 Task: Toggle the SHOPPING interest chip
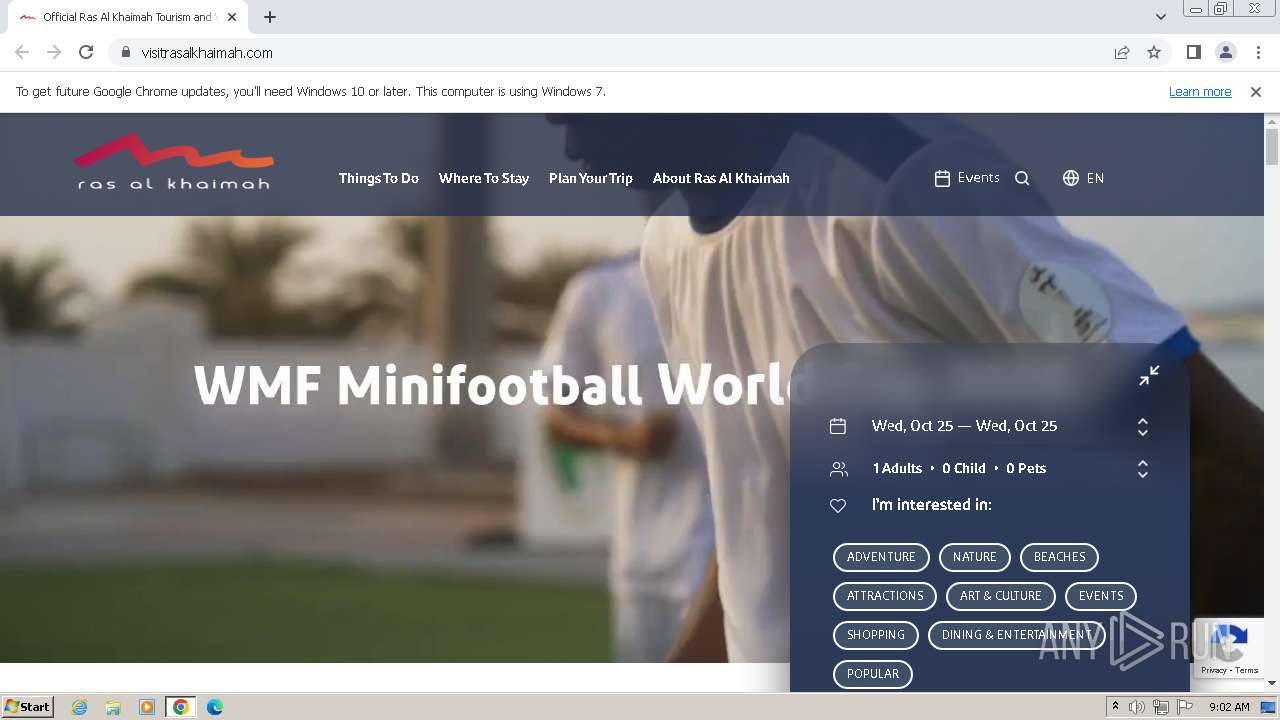876,635
